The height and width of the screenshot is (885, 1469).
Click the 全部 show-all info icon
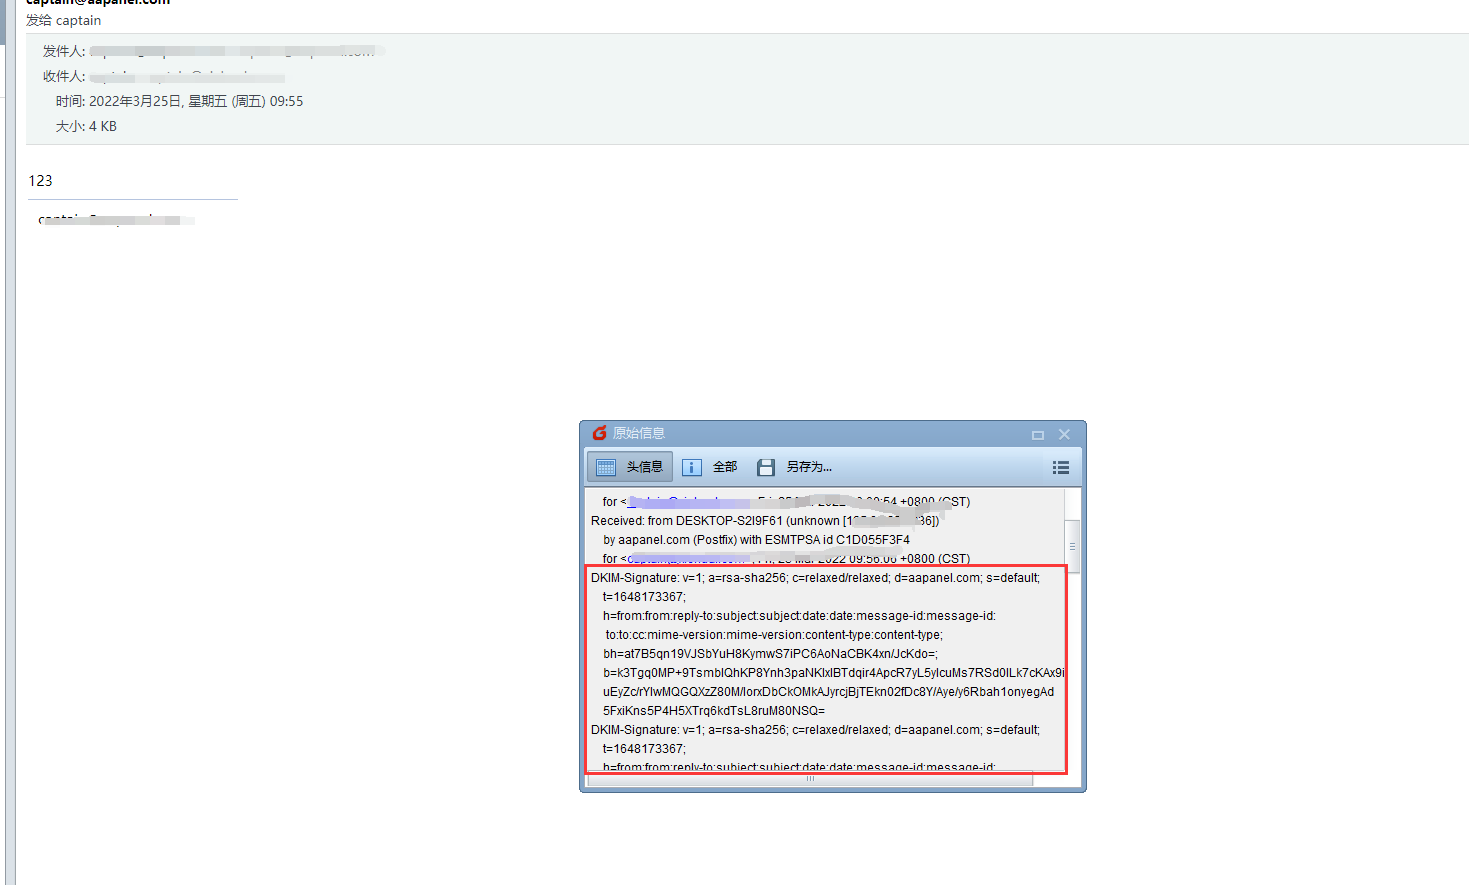click(692, 467)
